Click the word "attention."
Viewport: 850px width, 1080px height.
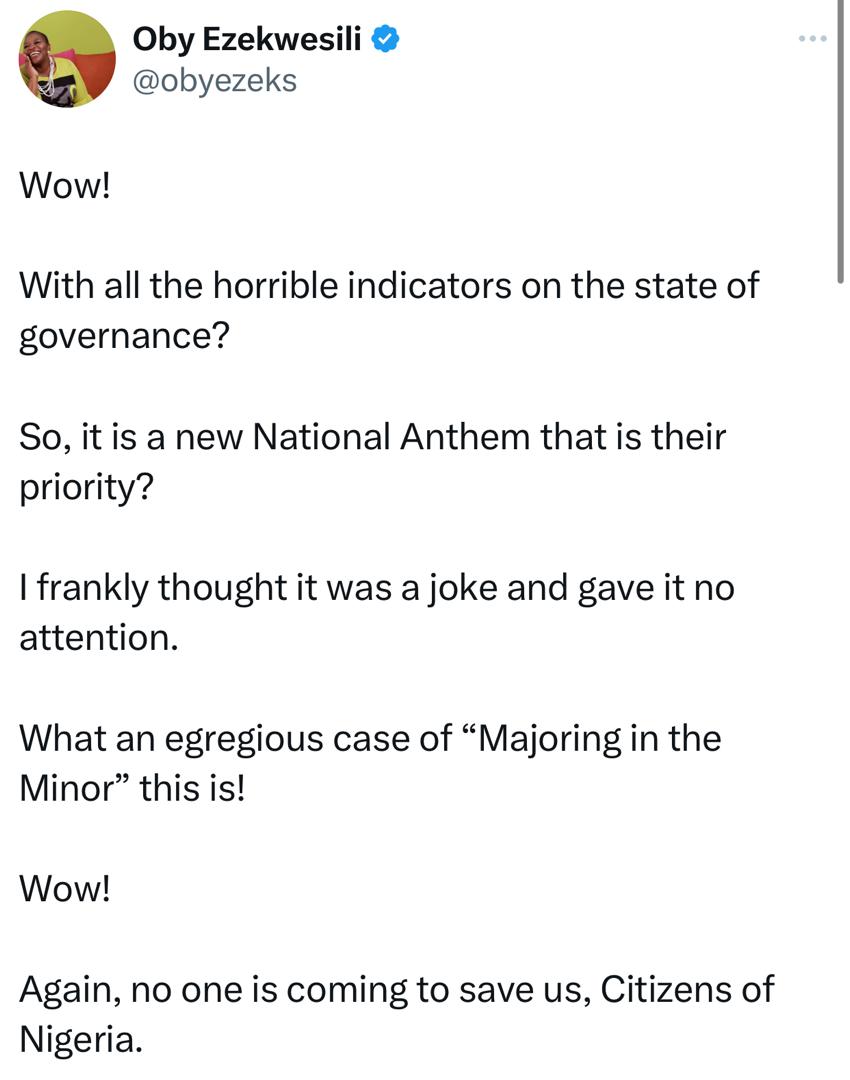(x=100, y=638)
